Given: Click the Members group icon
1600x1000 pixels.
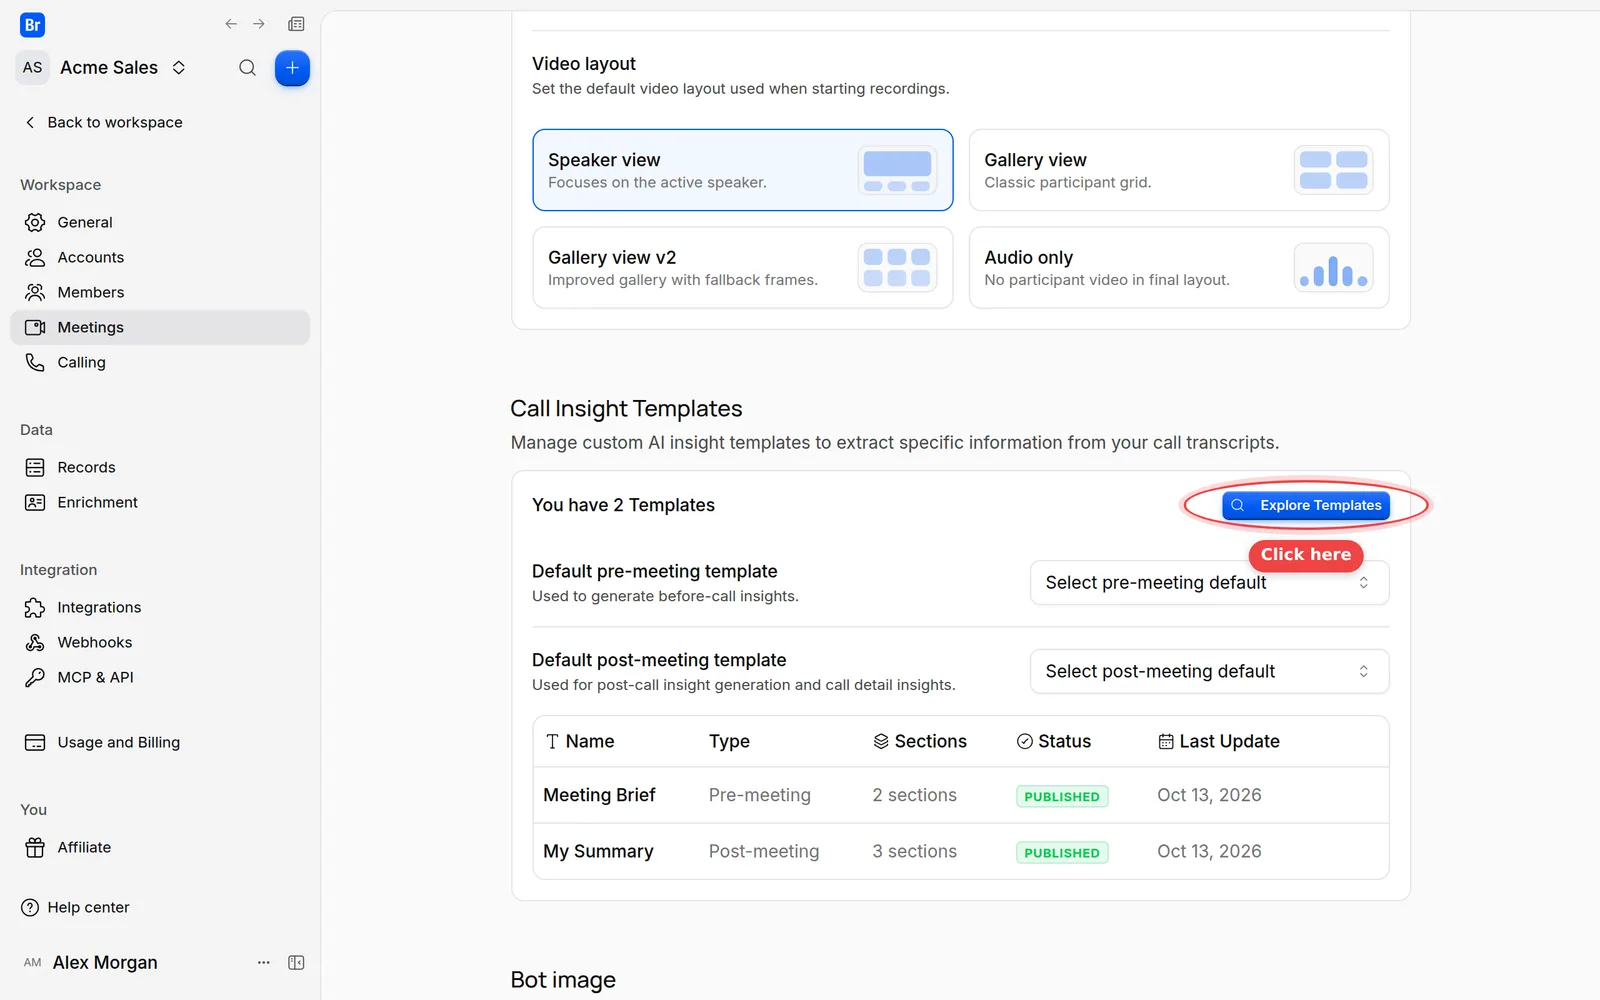Looking at the screenshot, I should [35, 292].
